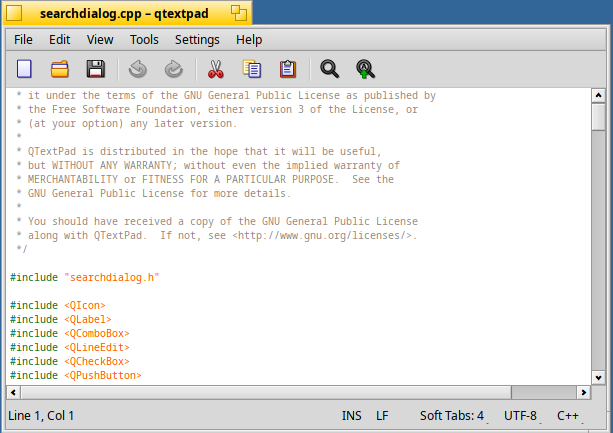The image size is (613, 433).
Task: Click the window icon in the title bar
Action: pos(14,13)
